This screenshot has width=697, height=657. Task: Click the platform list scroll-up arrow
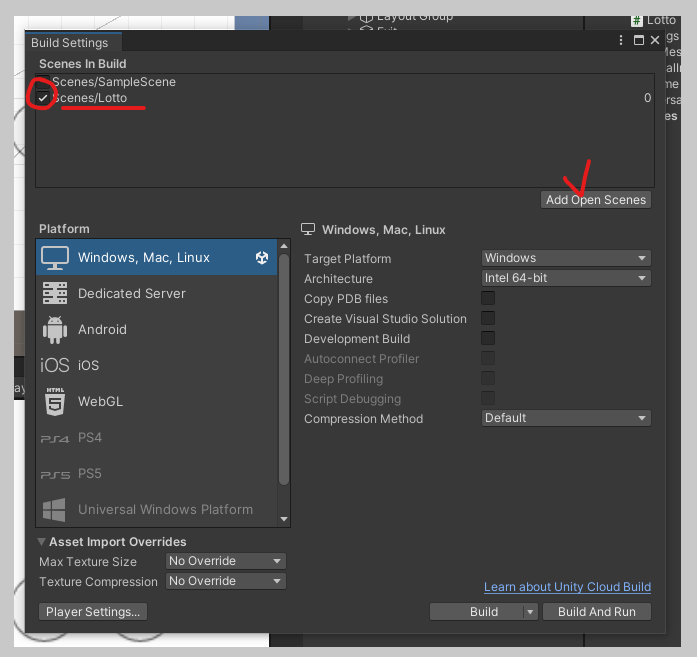(284, 246)
